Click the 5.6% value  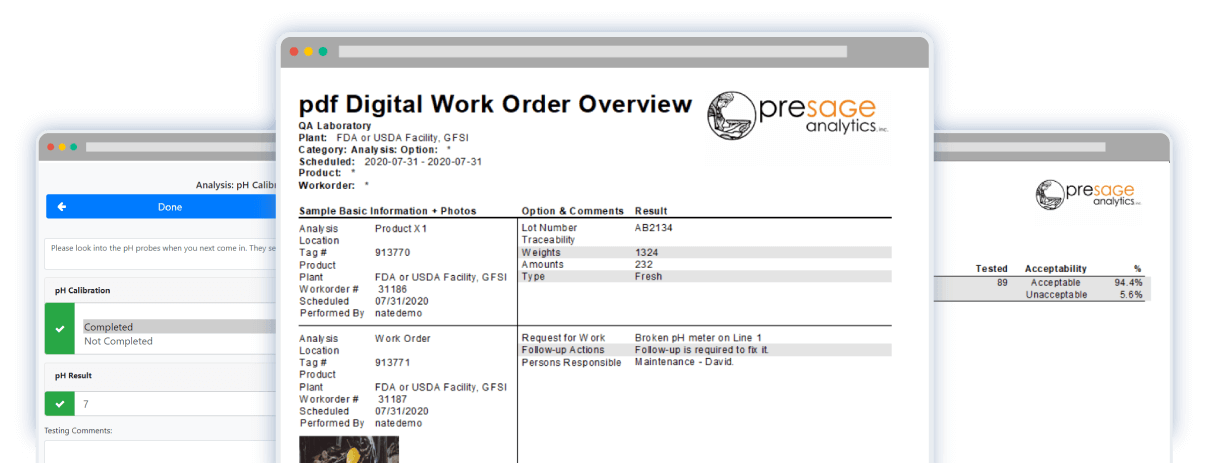pos(1131,295)
